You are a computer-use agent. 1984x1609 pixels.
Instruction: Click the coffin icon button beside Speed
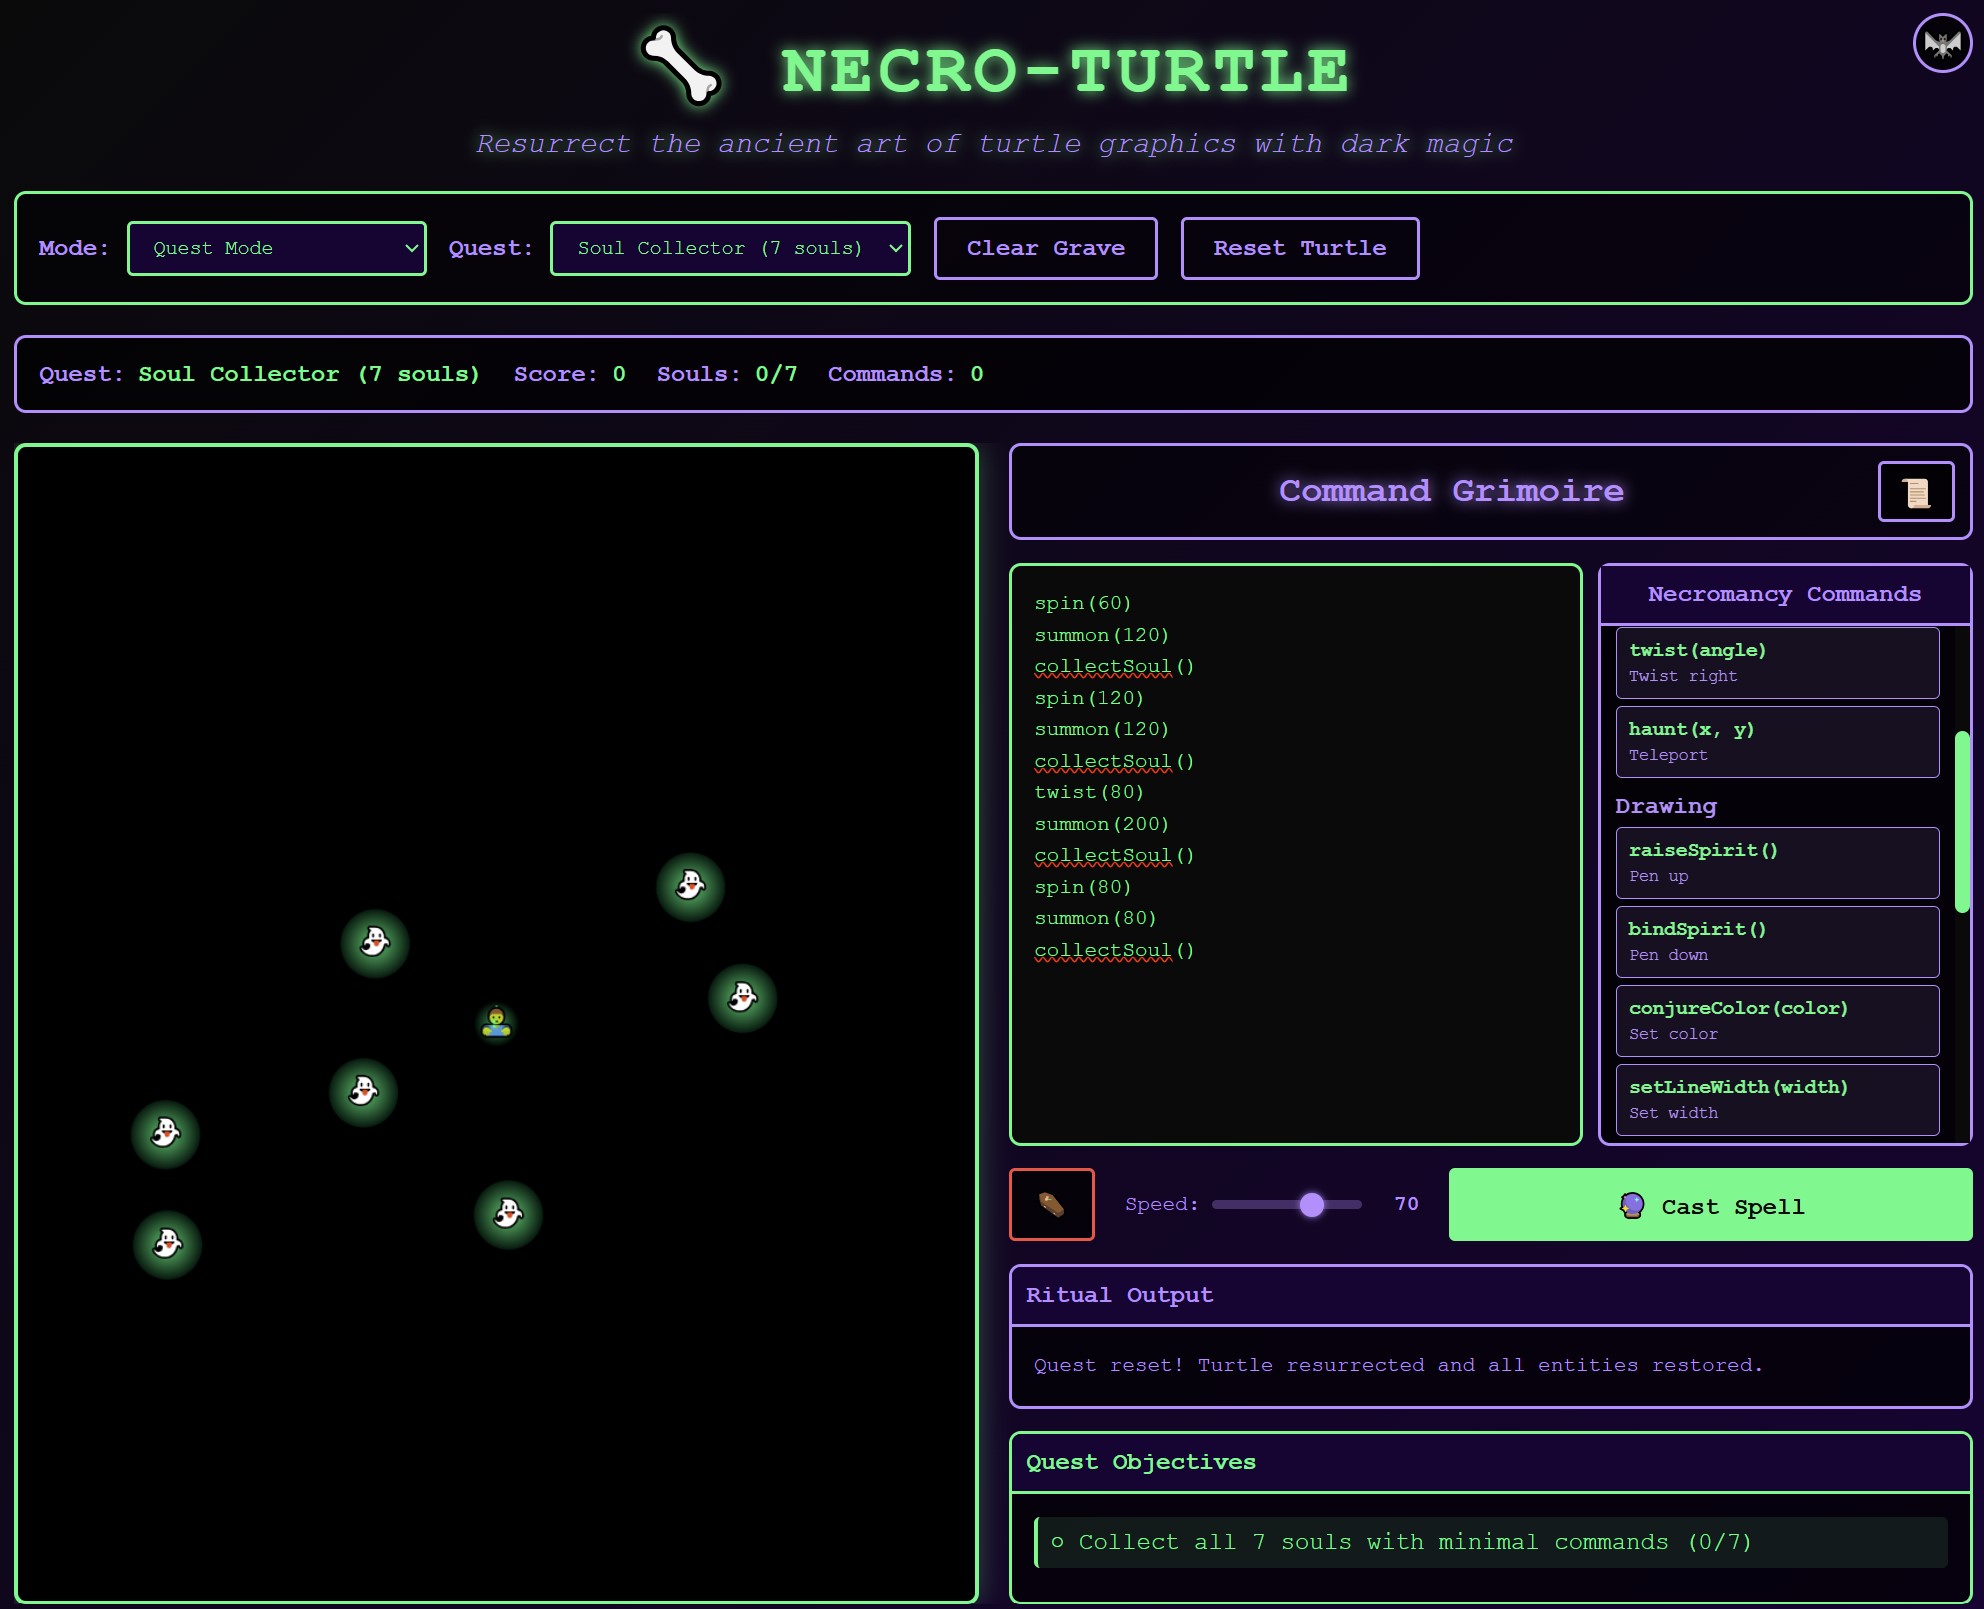click(1051, 1204)
